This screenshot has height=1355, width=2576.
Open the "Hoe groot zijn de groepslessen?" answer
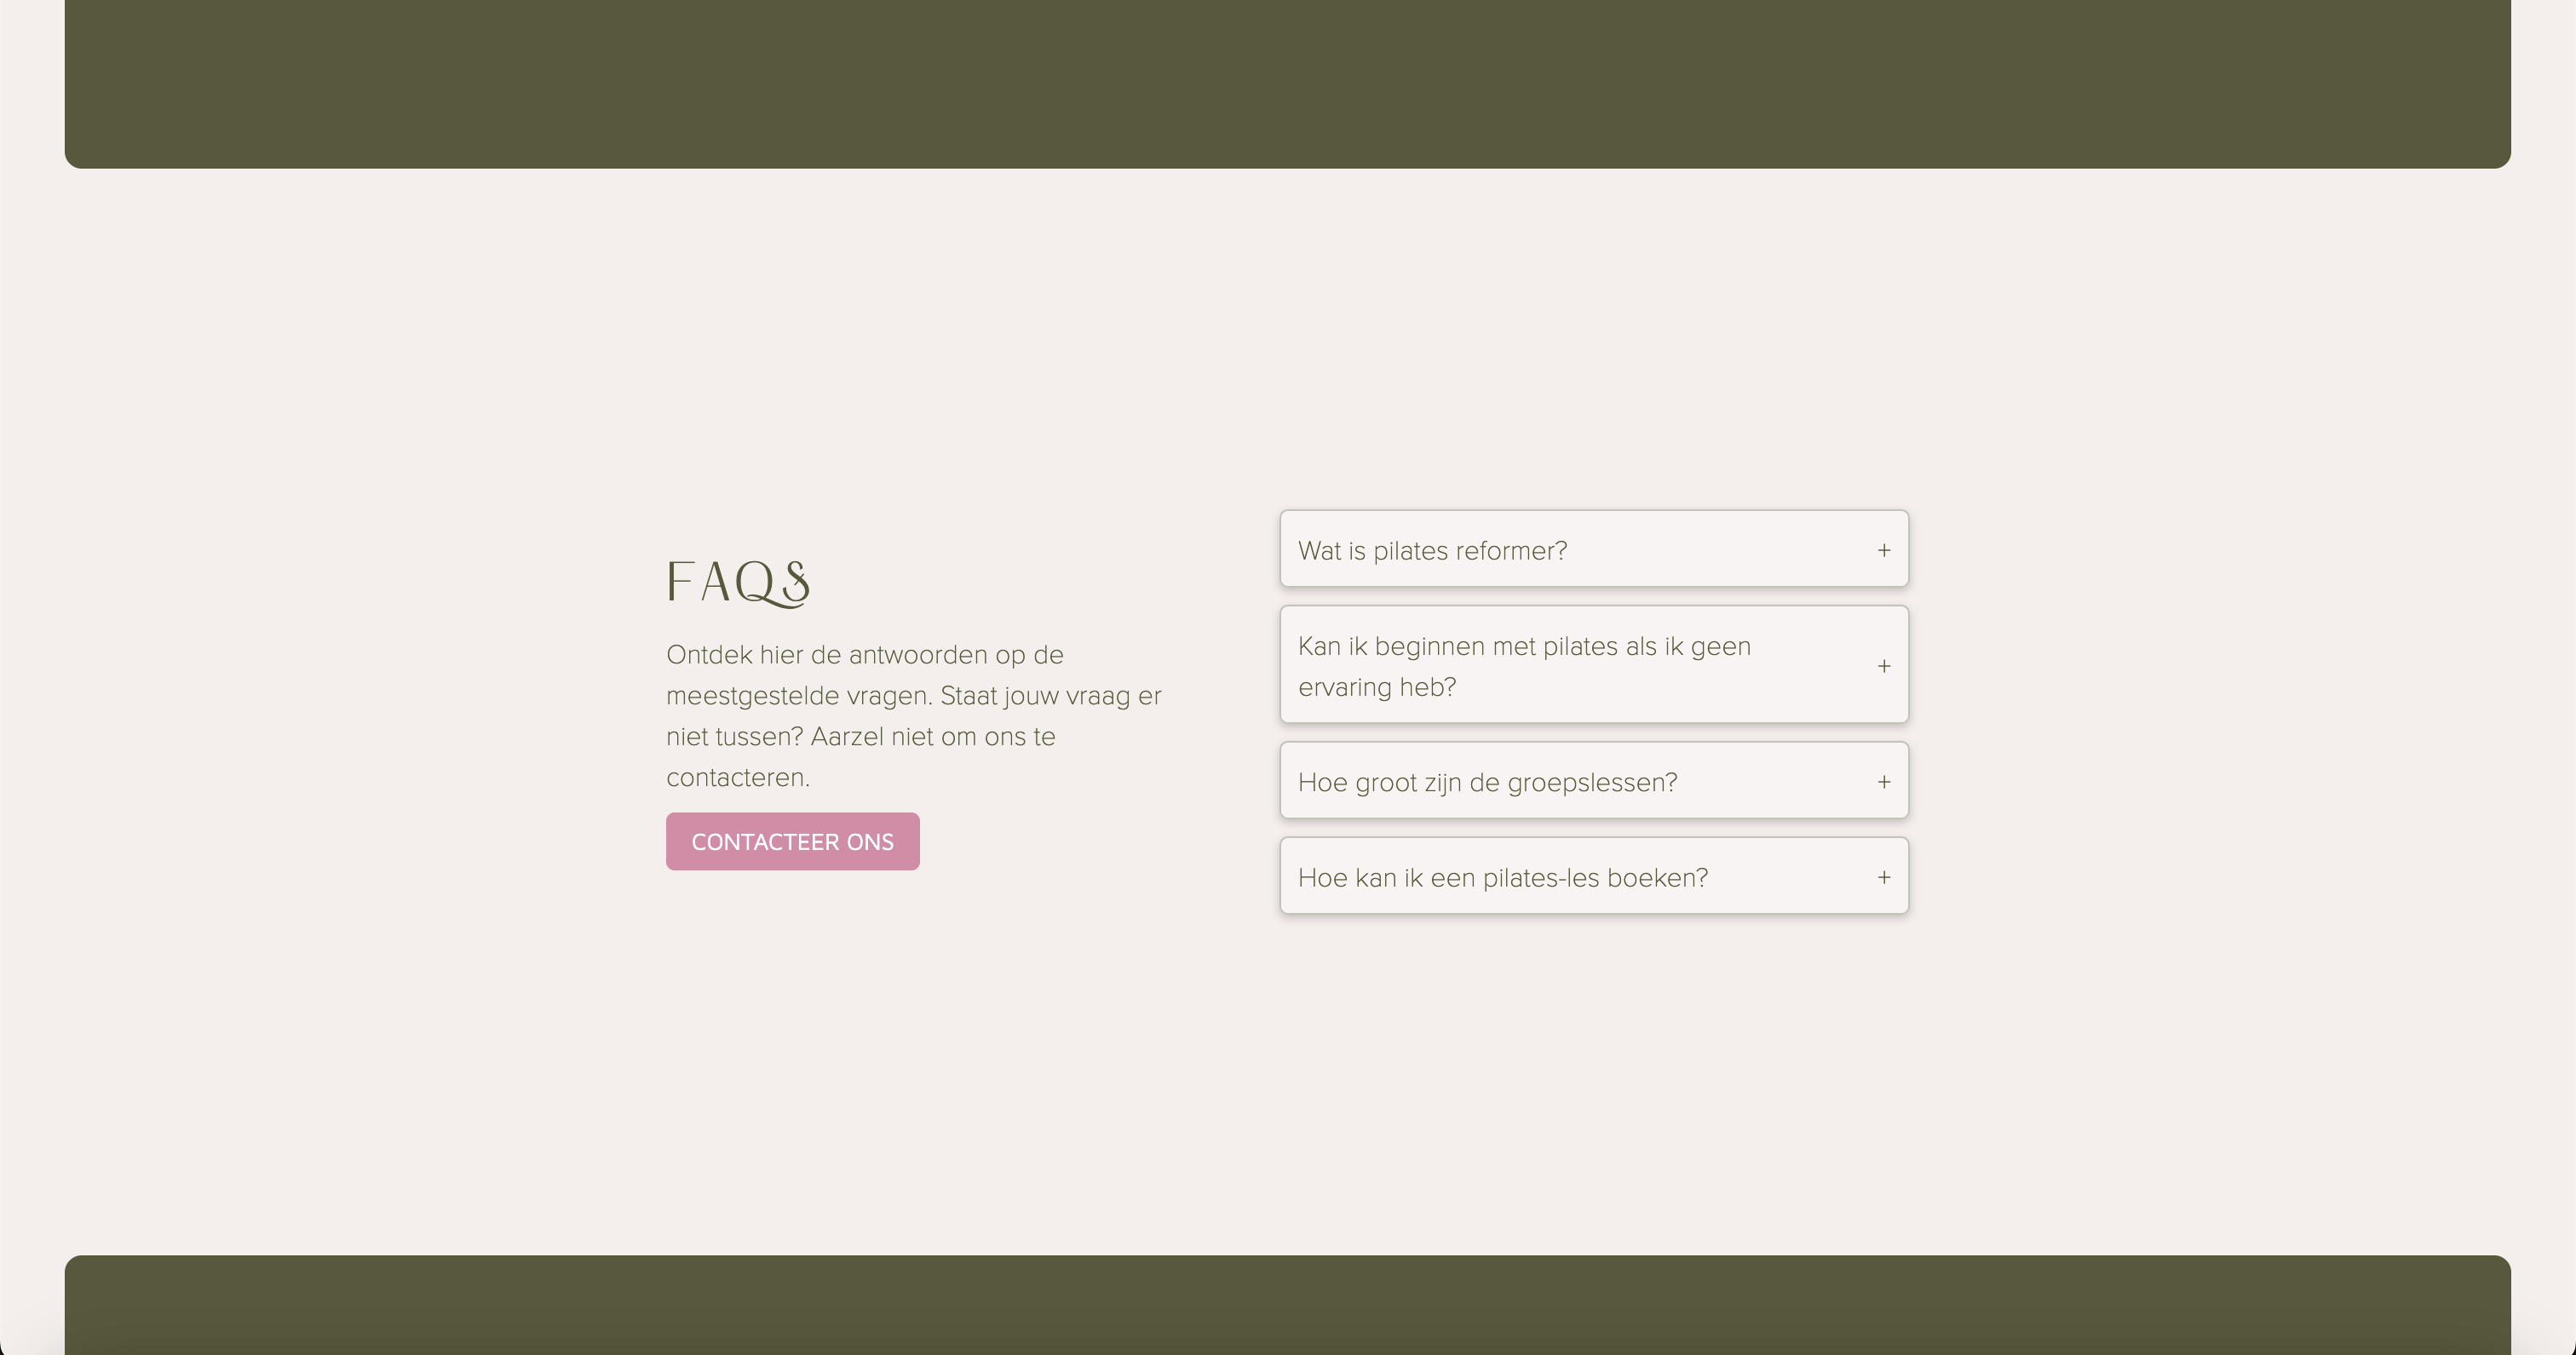click(1487, 782)
